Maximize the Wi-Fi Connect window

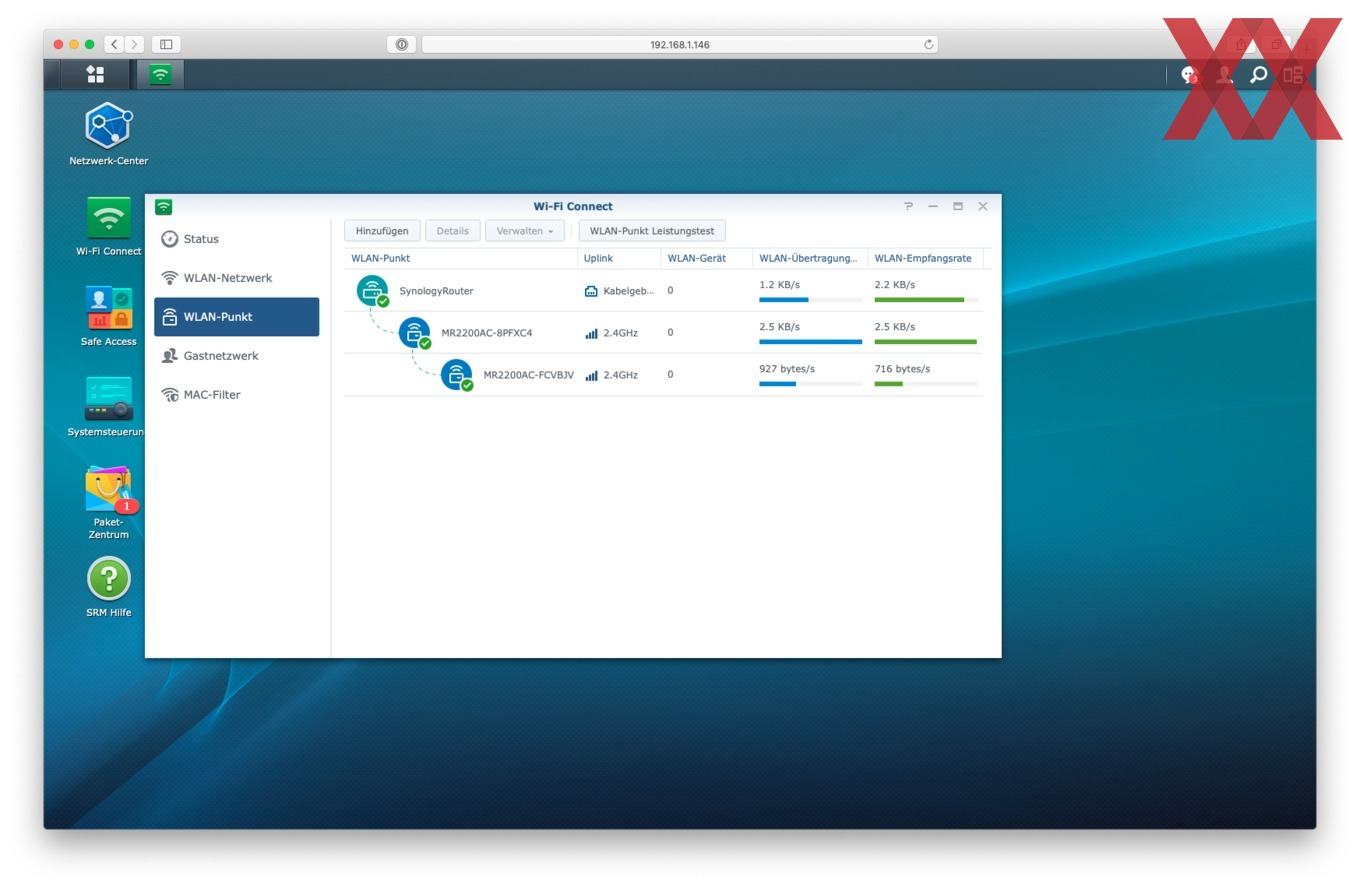pyautogui.click(x=957, y=206)
